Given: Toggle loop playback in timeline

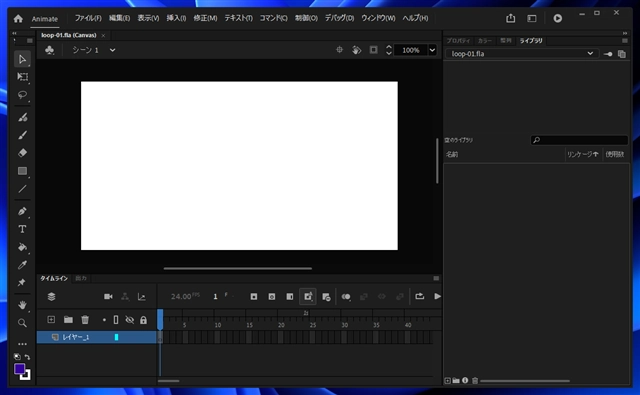Looking at the screenshot, I should point(420,296).
